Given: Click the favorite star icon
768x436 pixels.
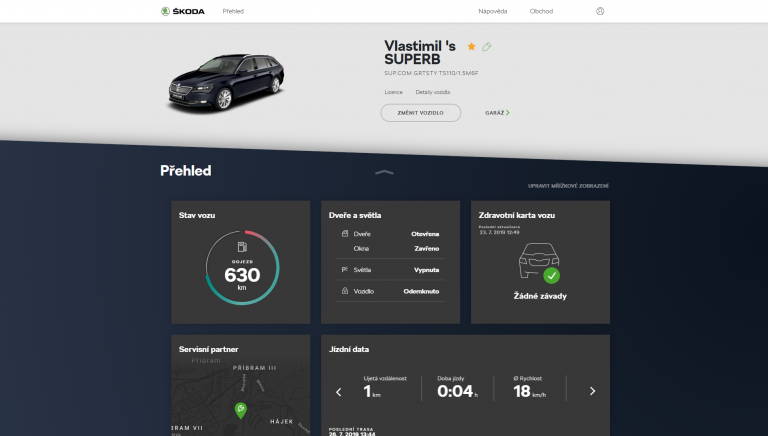Looking at the screenshot, I should 471,47.
